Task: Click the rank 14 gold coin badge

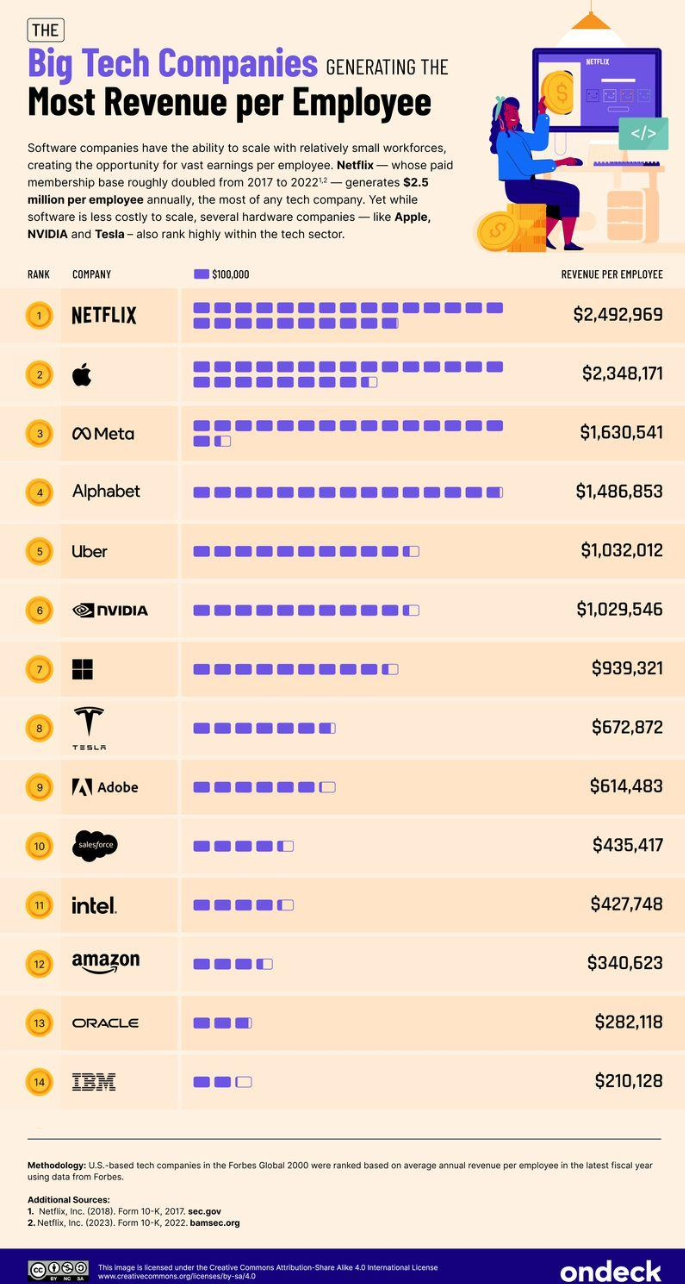Action: 39,1082
